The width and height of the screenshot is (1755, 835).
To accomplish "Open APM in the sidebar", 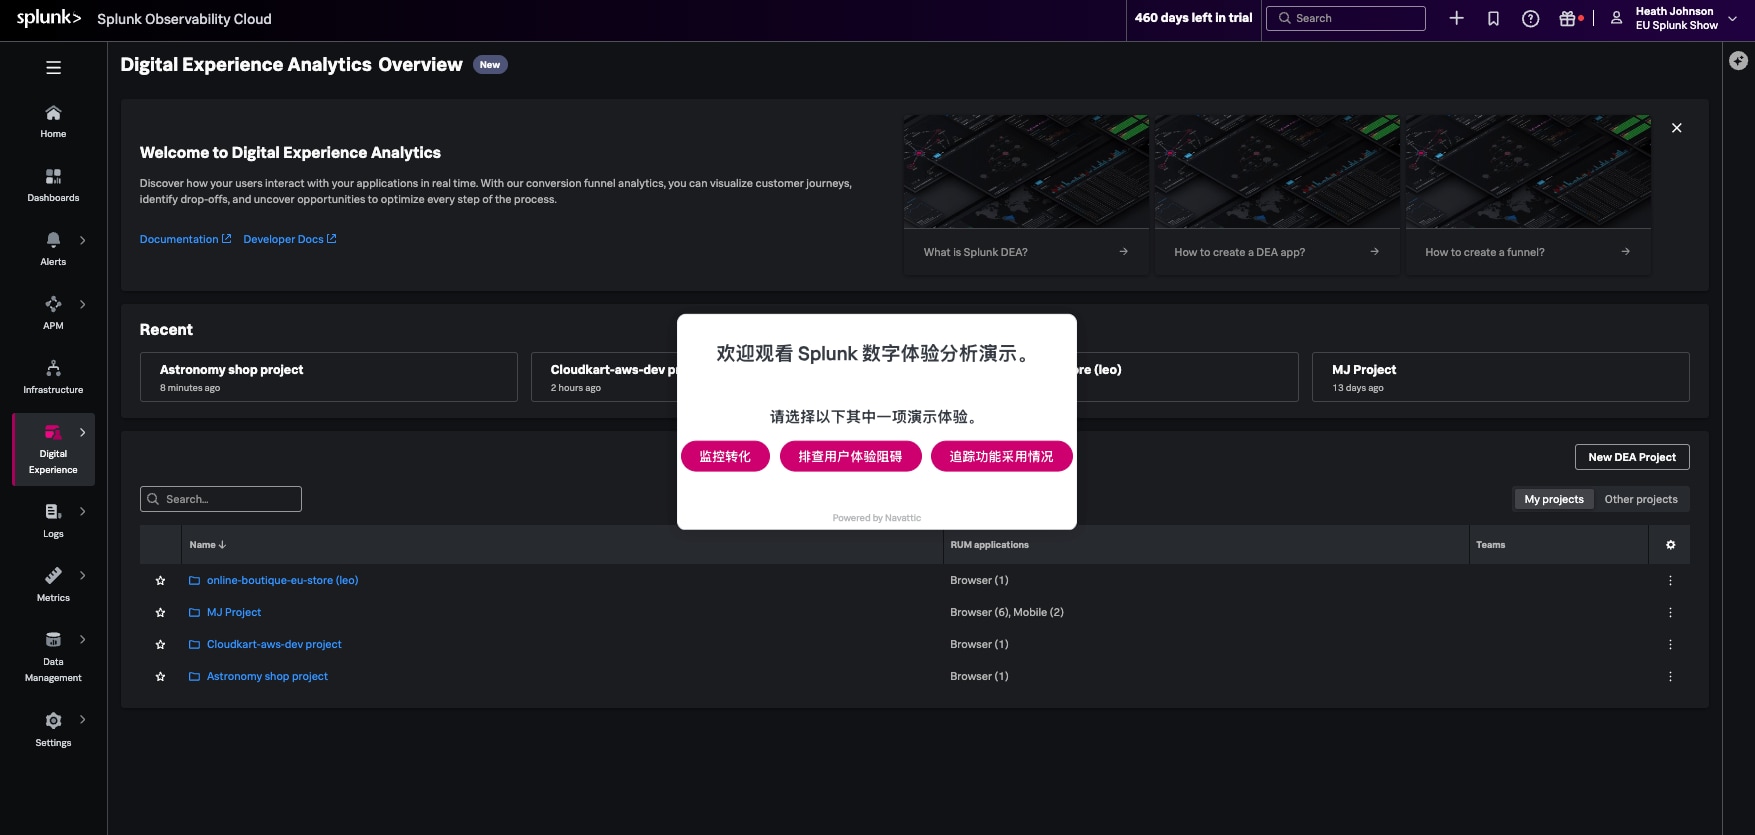I will (x=53, y=313).
